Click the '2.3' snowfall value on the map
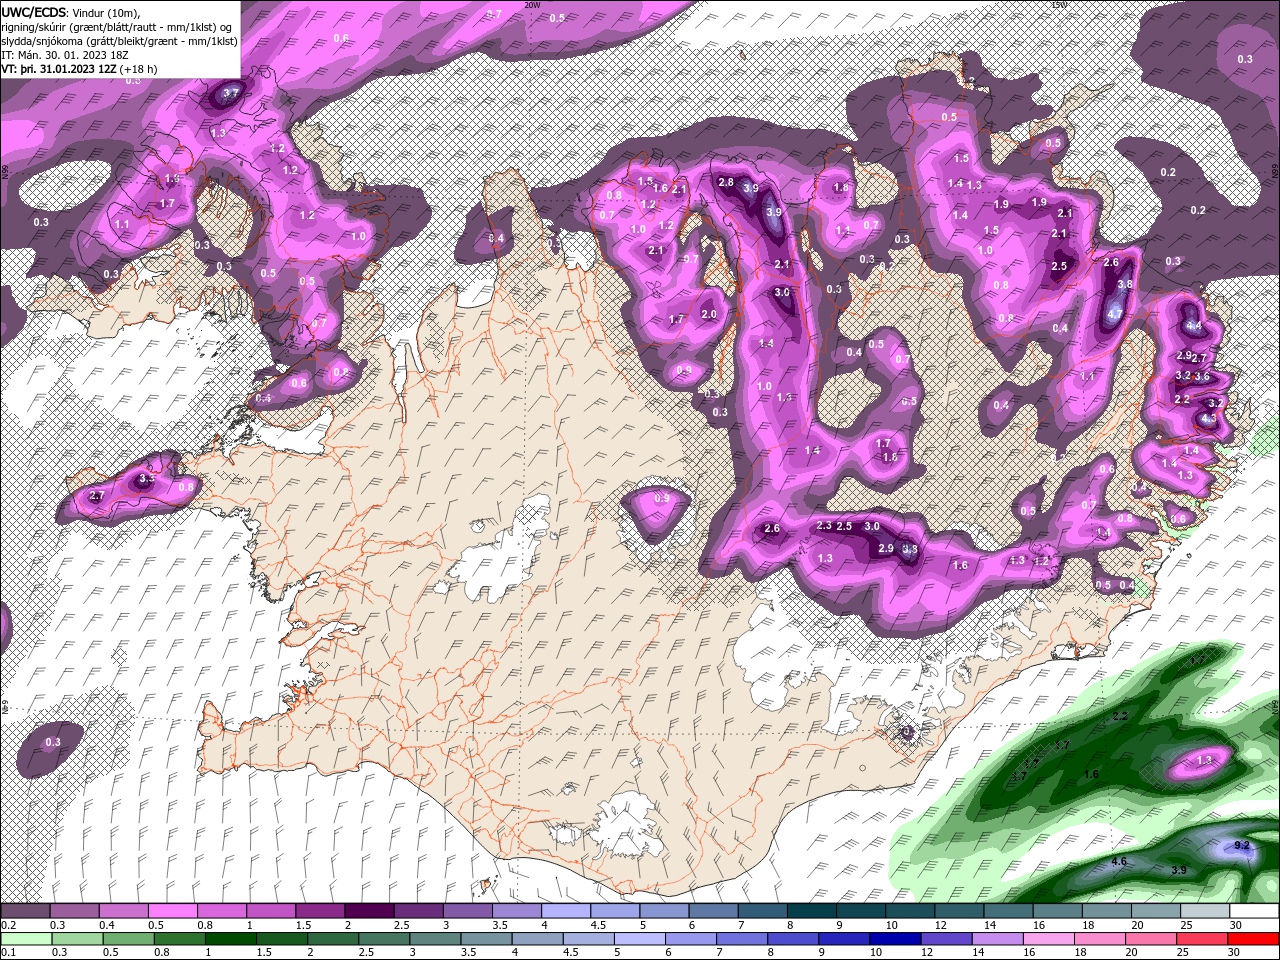 pos(824,525)
